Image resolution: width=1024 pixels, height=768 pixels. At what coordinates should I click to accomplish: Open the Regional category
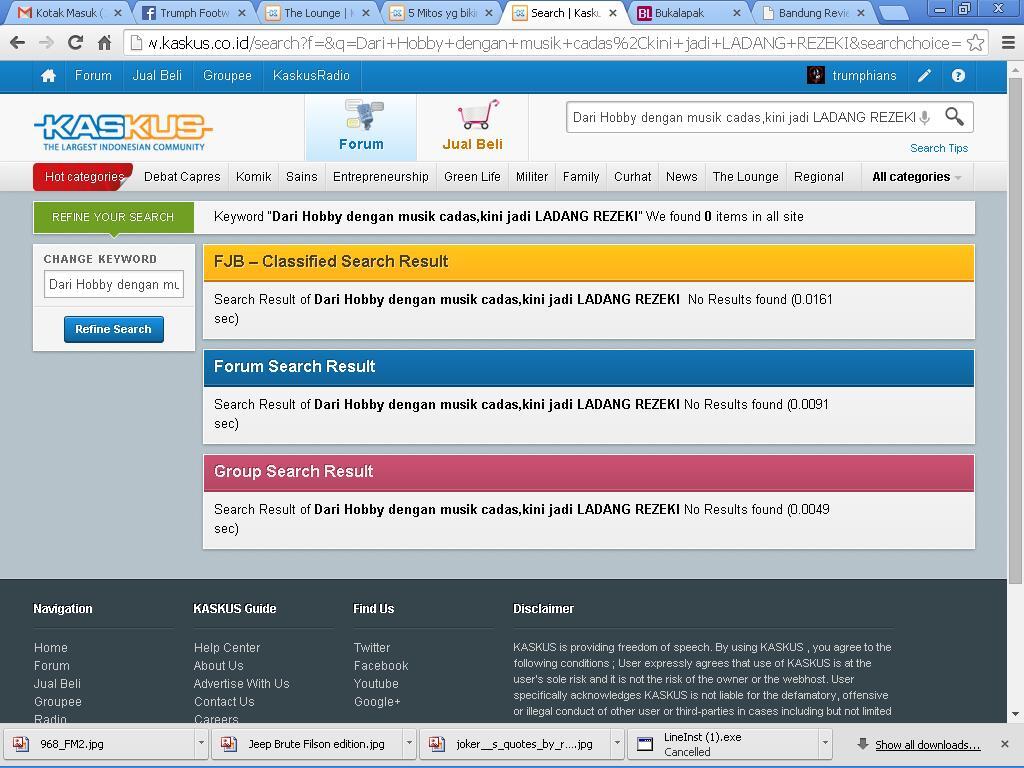[819, 177]
